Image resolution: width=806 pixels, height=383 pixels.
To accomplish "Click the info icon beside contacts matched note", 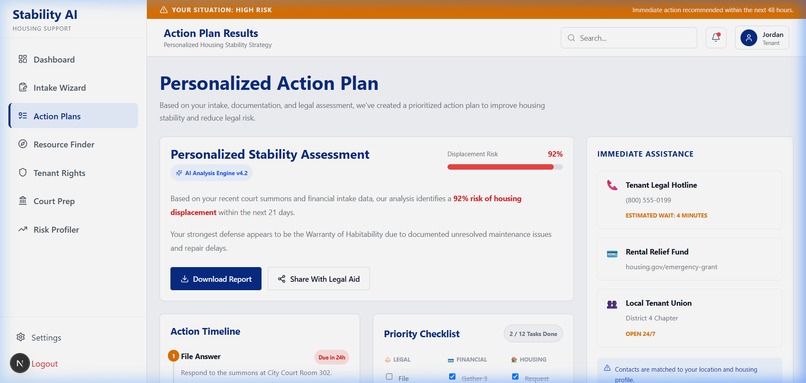I will tap(607, 368).
